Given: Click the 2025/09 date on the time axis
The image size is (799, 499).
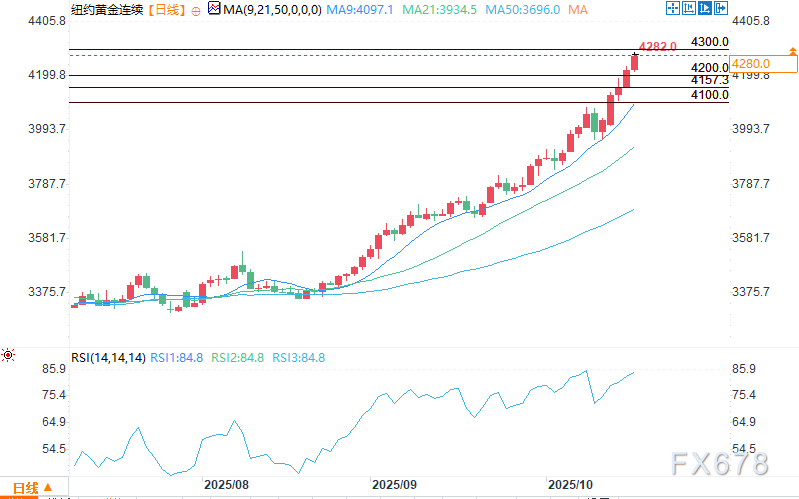Looking at the screenshot, I should point(393,484).
